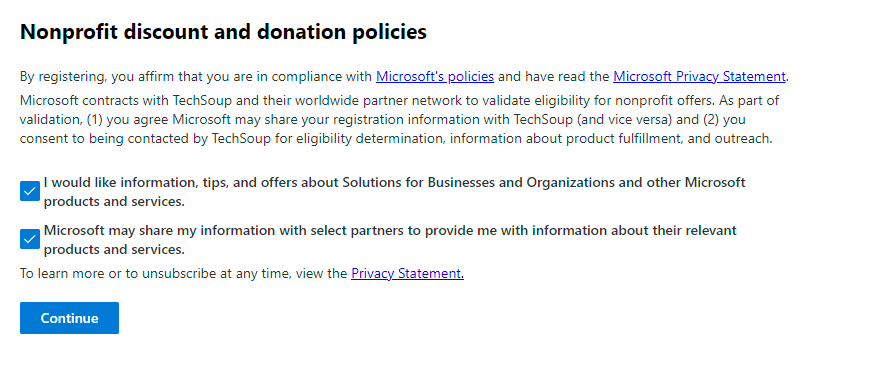Click the text "and have read the" between links
The height and width of the screenshot is (366, 871).
553,77
